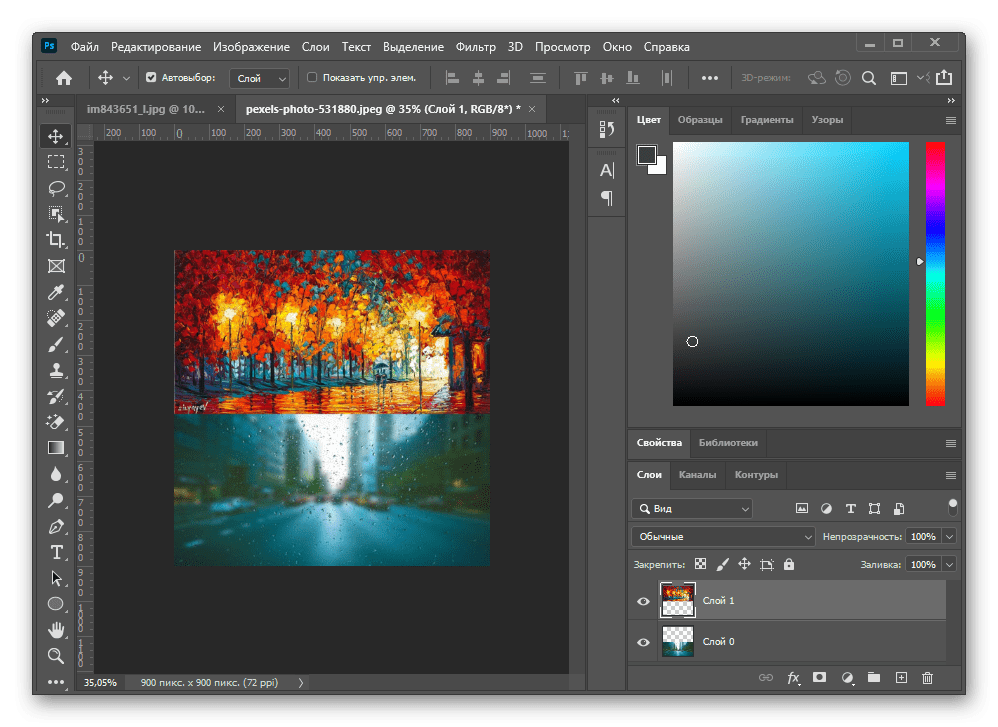Hide layer Слой 0 visibility eye

coord(643,642)
